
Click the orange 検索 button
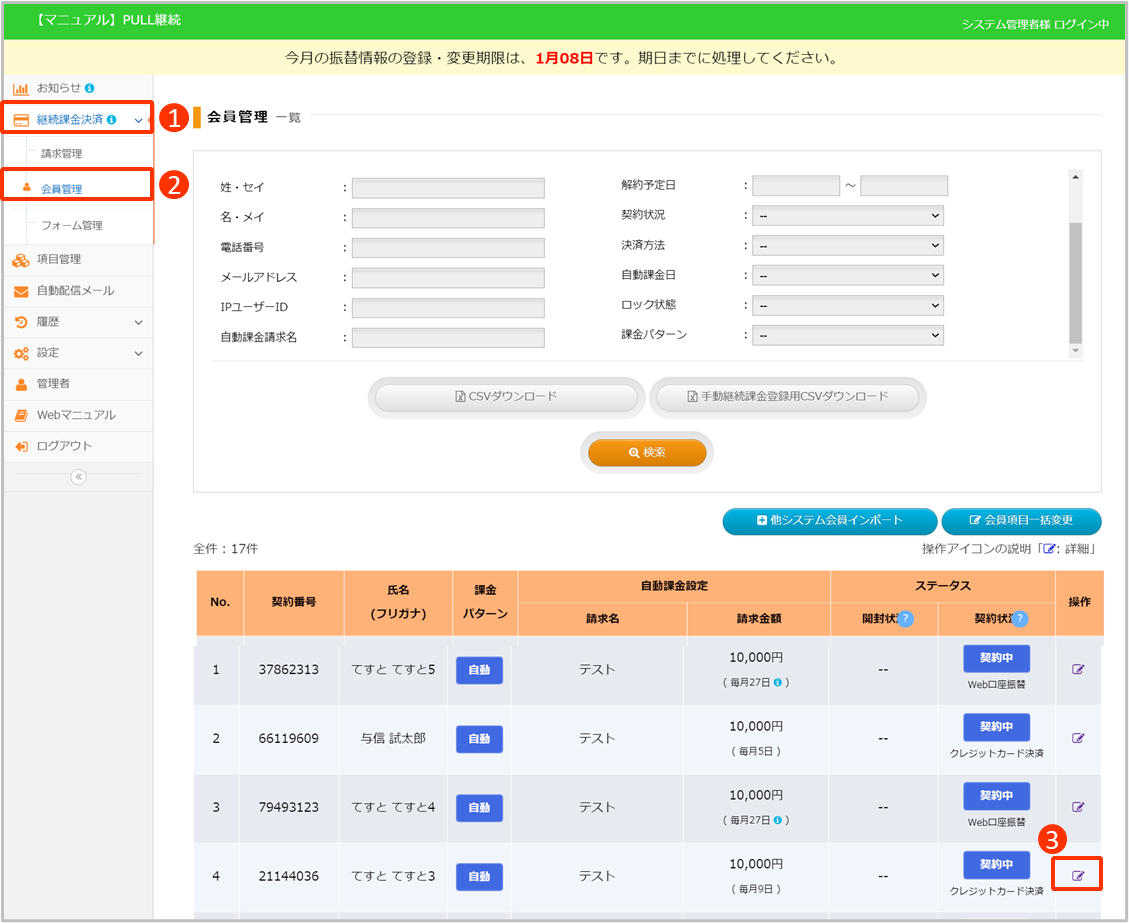click(647, 453)
